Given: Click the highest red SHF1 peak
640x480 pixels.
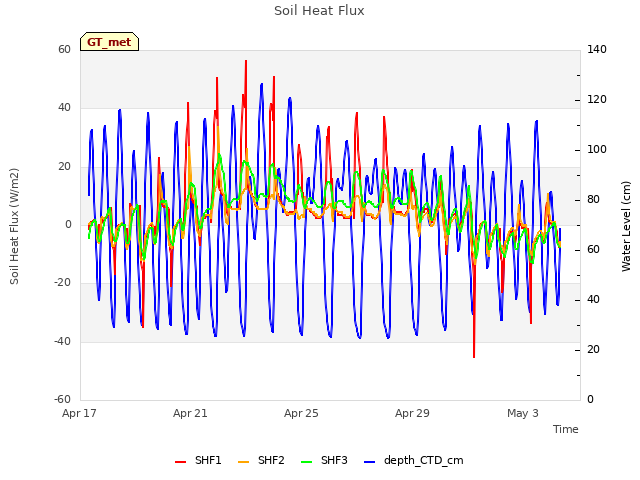Looking at the screenshot, I should point(246,61).
